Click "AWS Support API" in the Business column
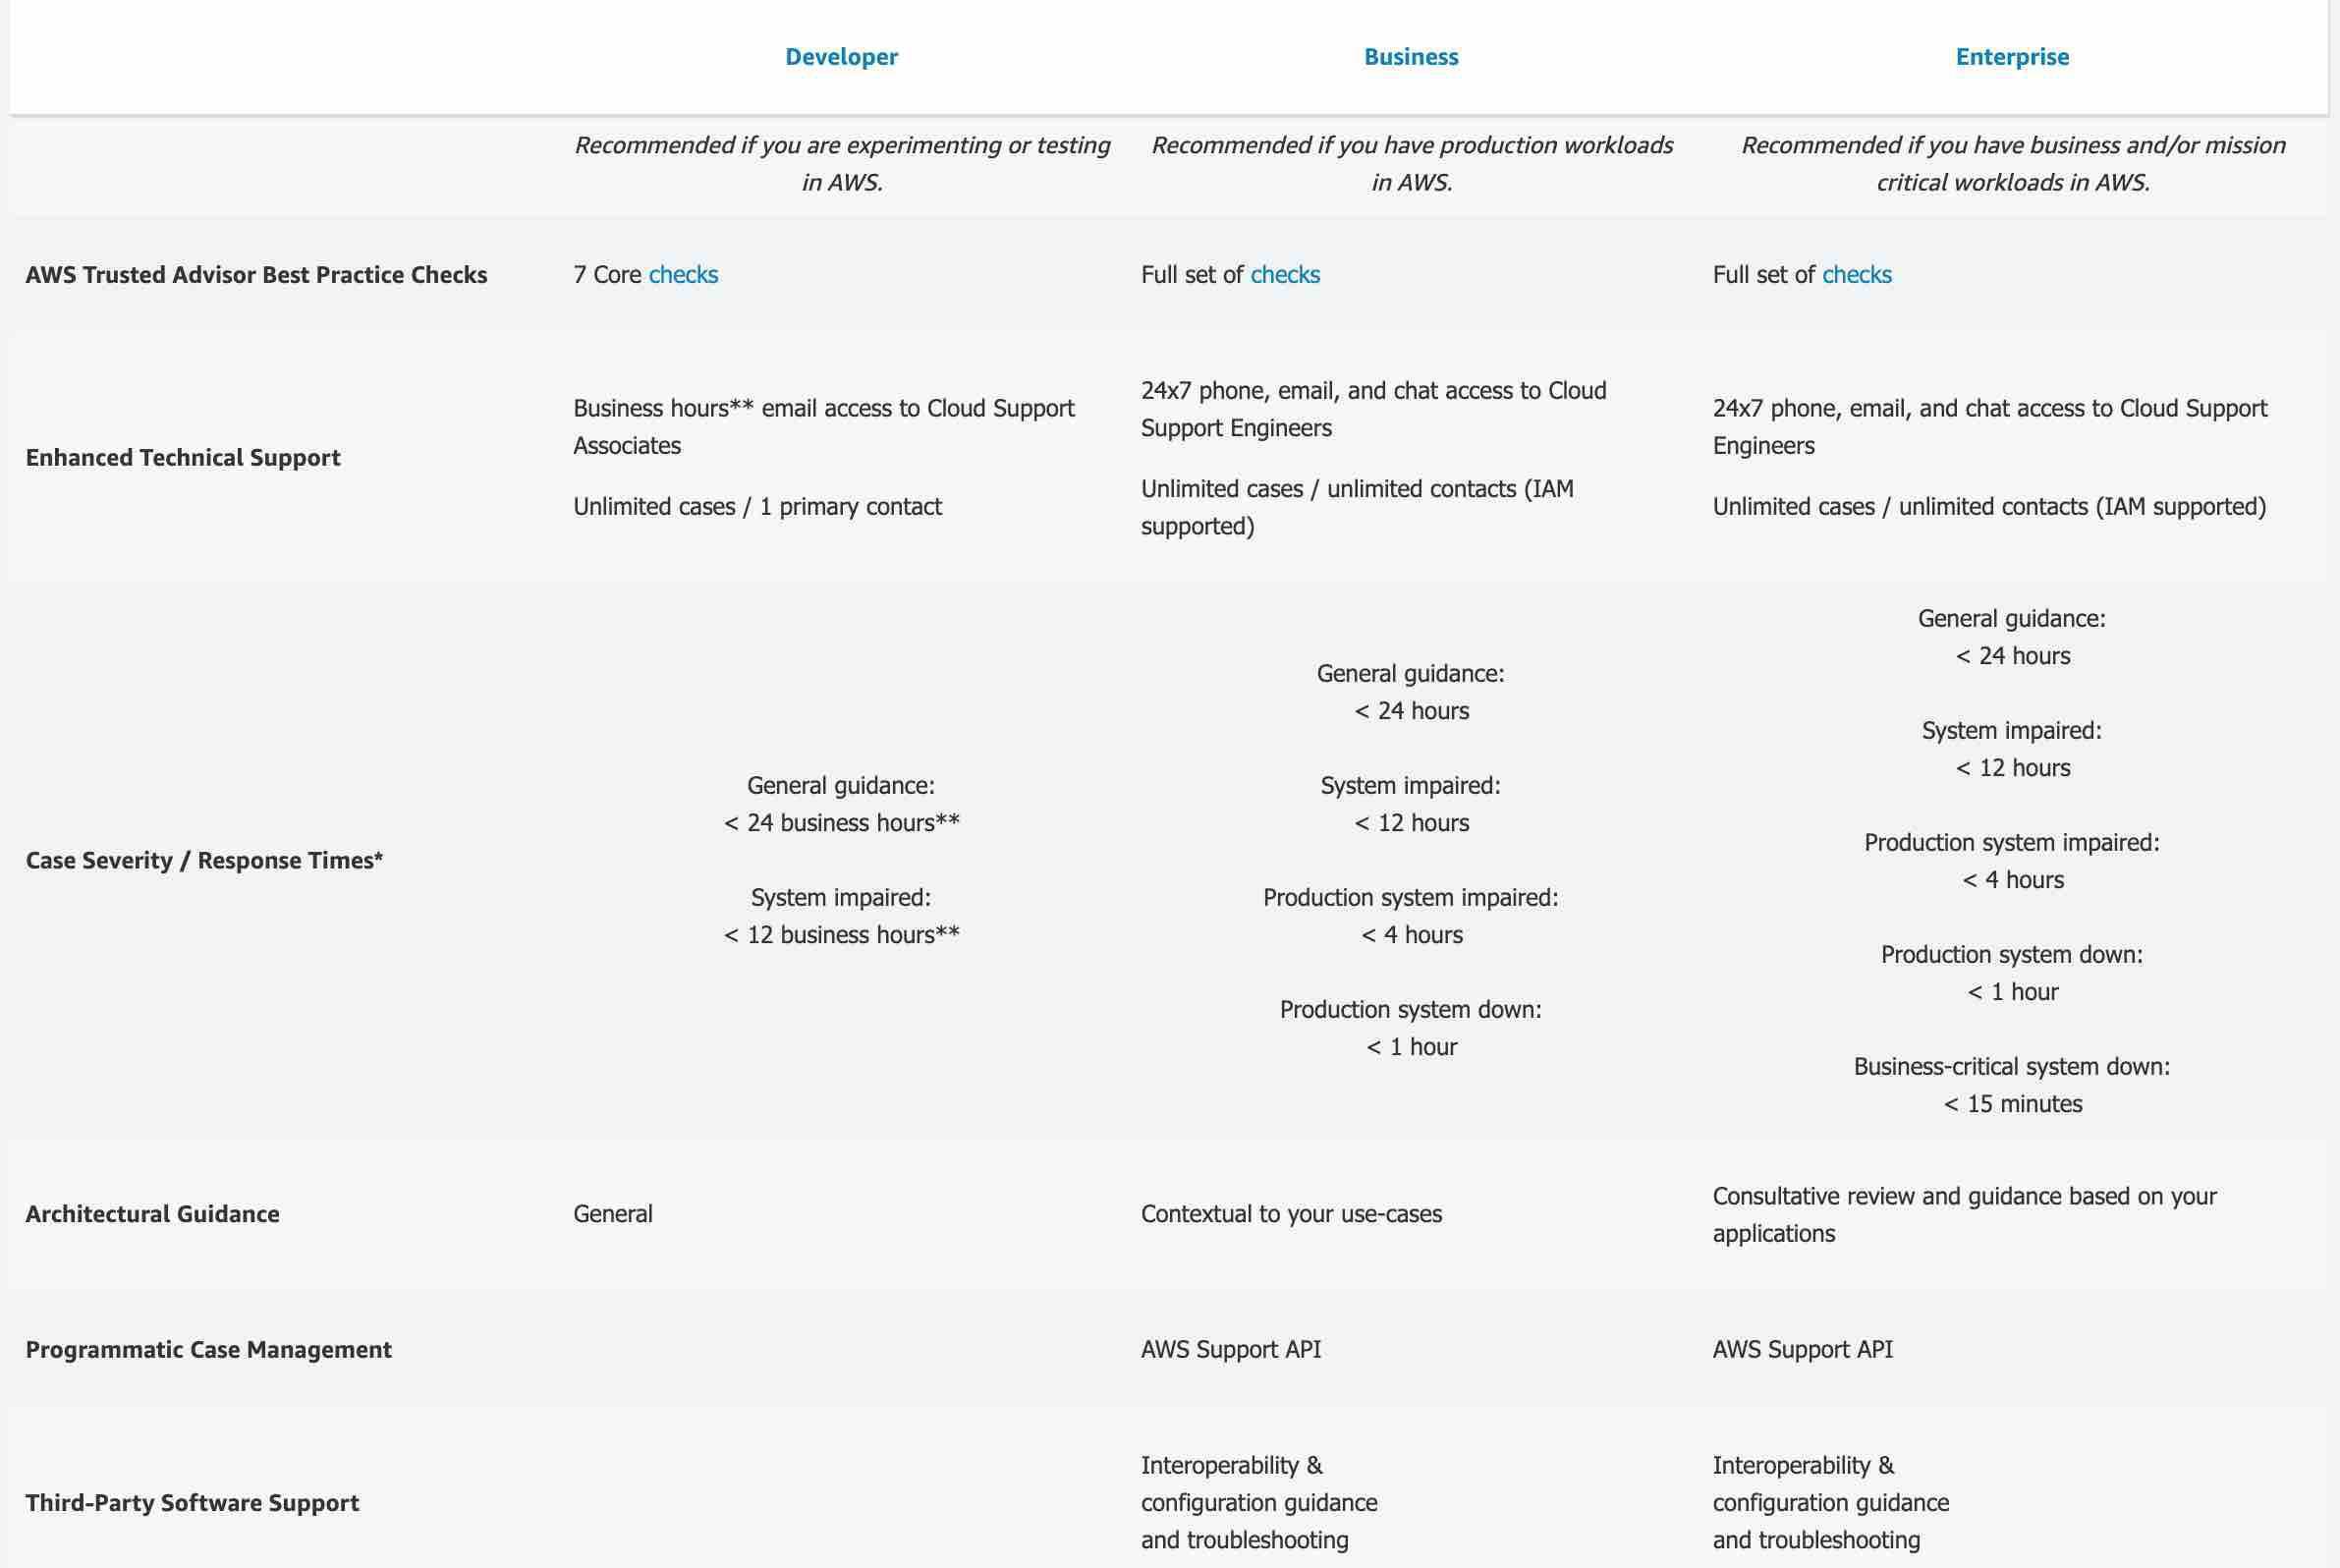The image size is (2340, 1568). [1231, 1350]
